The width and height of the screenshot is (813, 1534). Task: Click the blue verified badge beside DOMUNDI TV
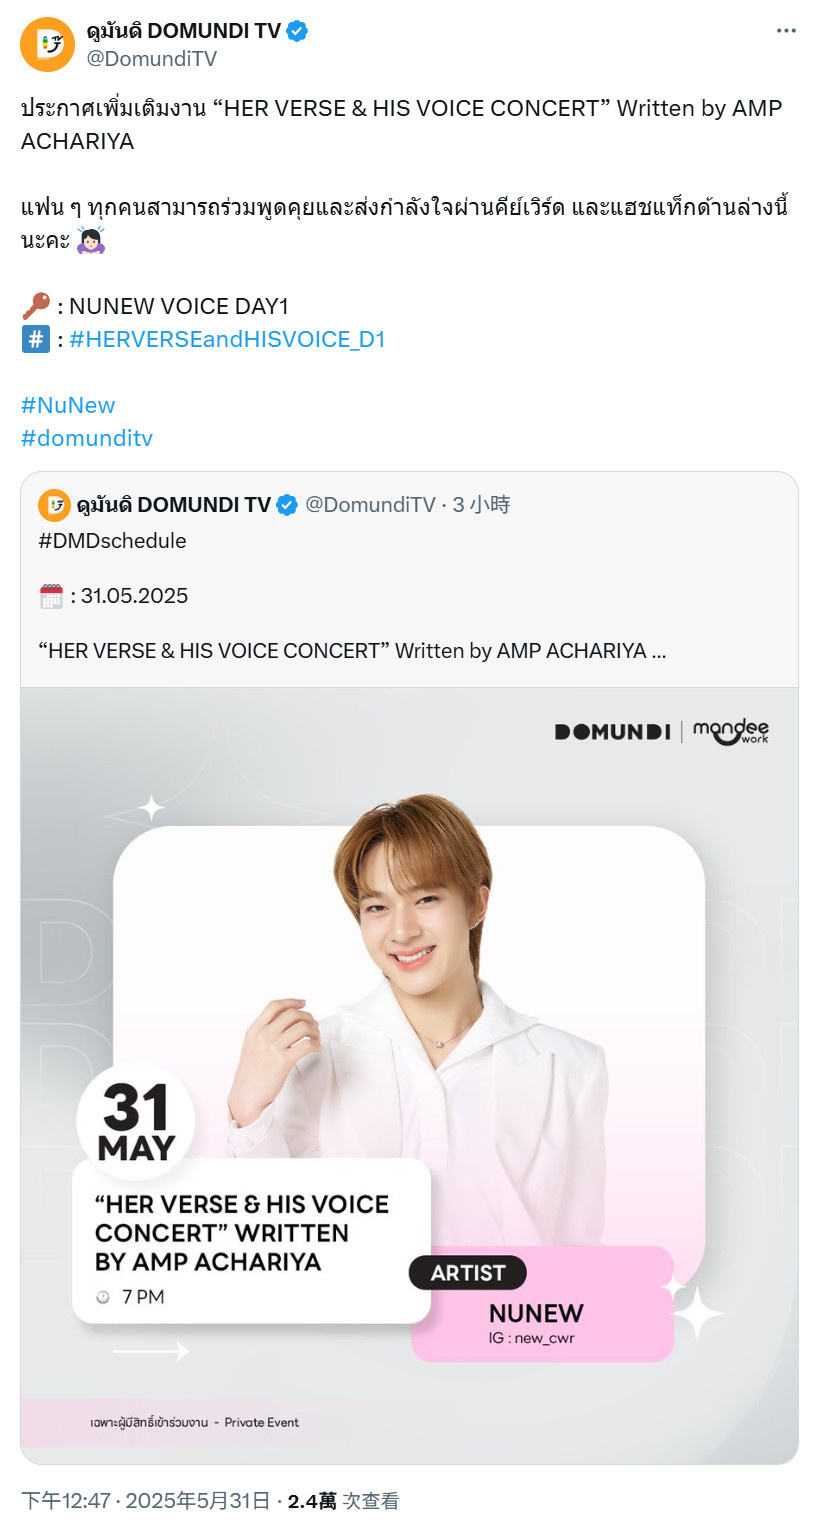coord(297,31)
